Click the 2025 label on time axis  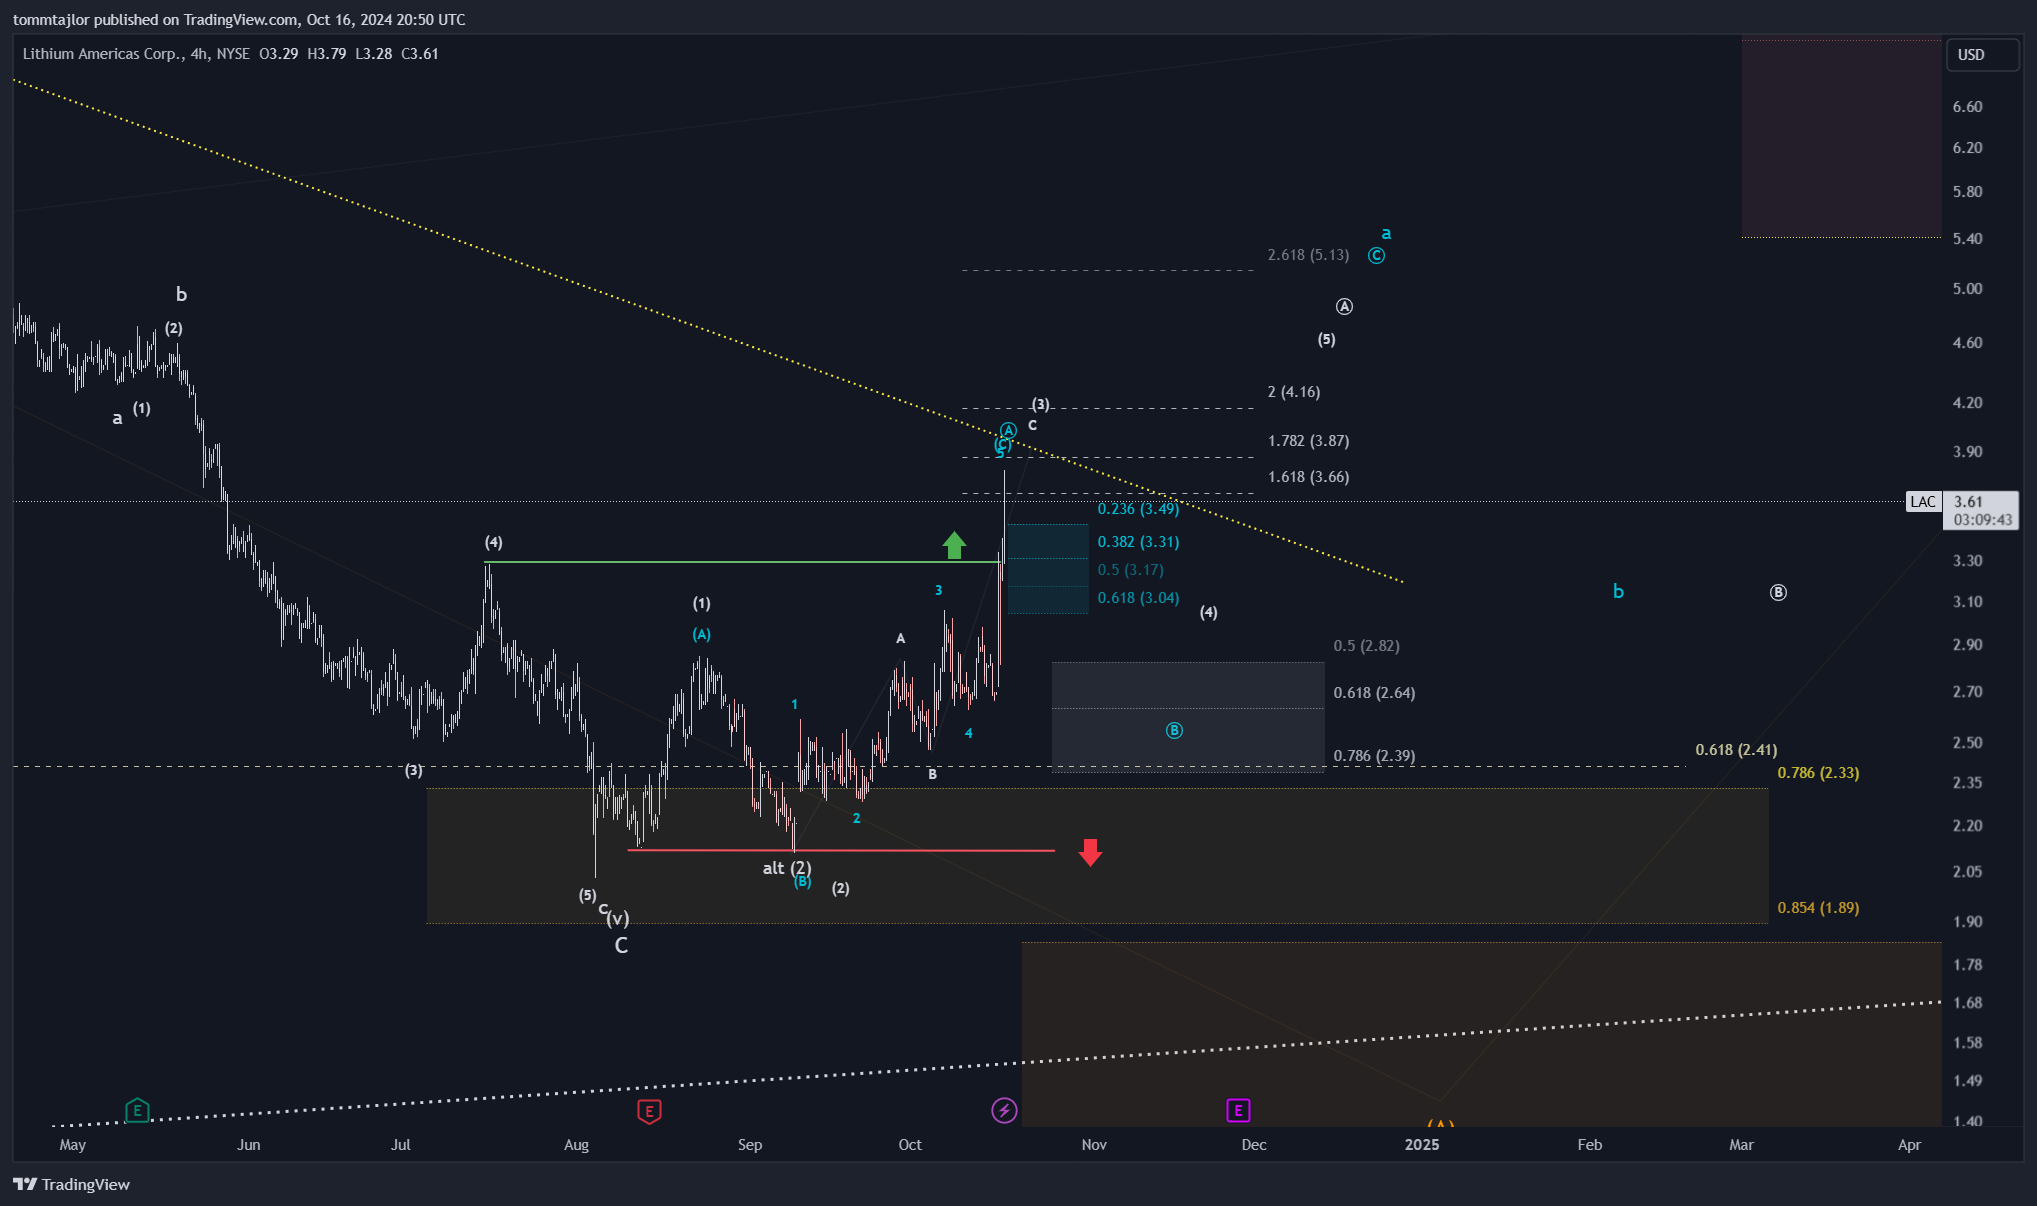1422,1145
